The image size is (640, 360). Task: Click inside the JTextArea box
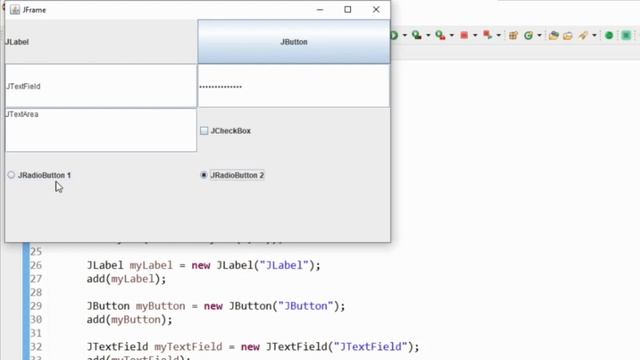[101, 130]
